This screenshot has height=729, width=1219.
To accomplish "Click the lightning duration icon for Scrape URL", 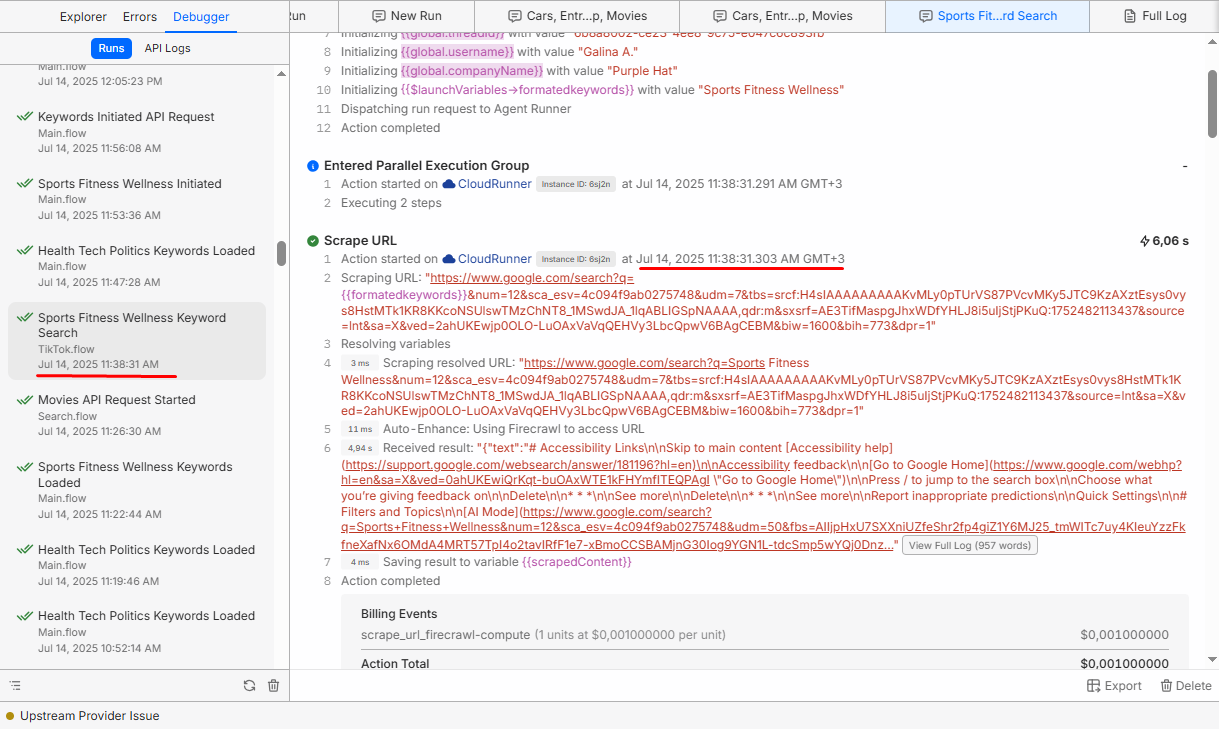I will click(1145, 241).
